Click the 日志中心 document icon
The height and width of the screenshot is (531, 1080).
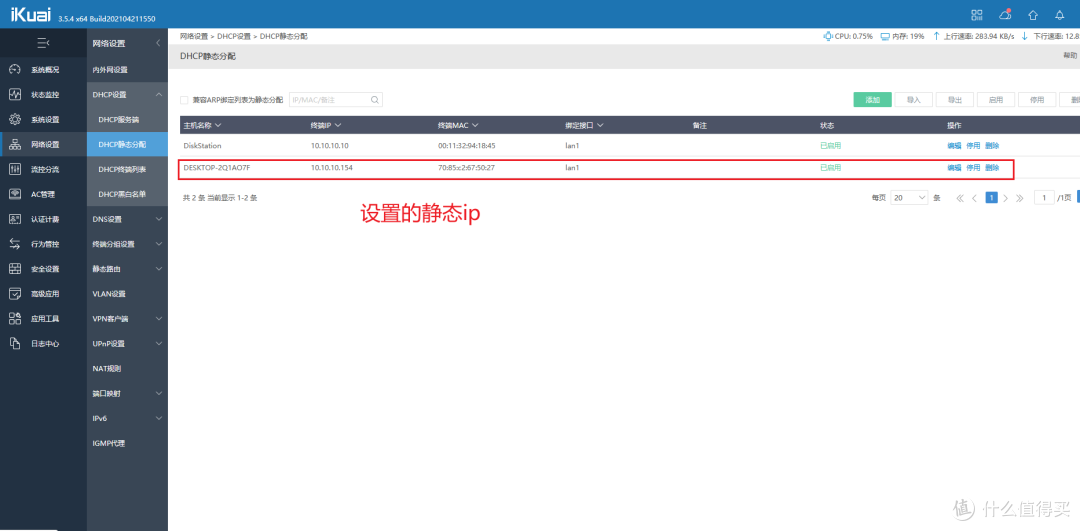tap(15, 343)
